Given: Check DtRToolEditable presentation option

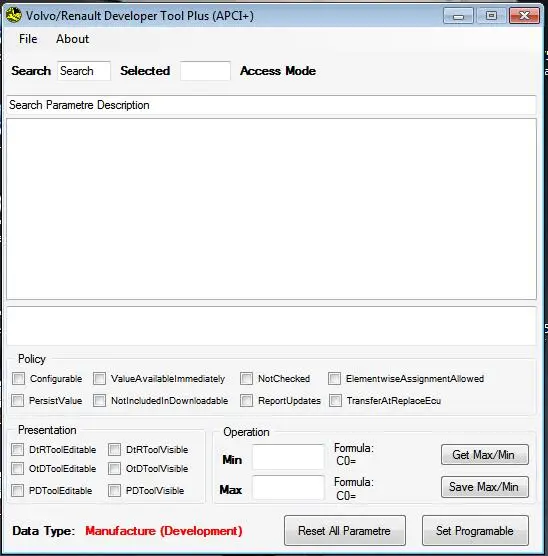Looking at the screenshot, I should pos(17,449).
